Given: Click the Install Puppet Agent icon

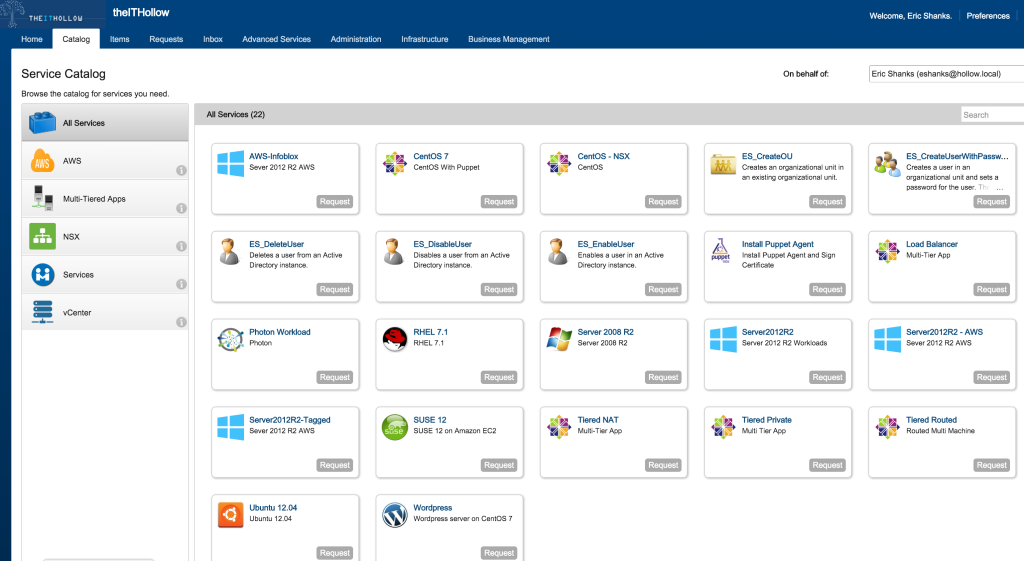Looking at the screenshot, I should coord(723,251).
